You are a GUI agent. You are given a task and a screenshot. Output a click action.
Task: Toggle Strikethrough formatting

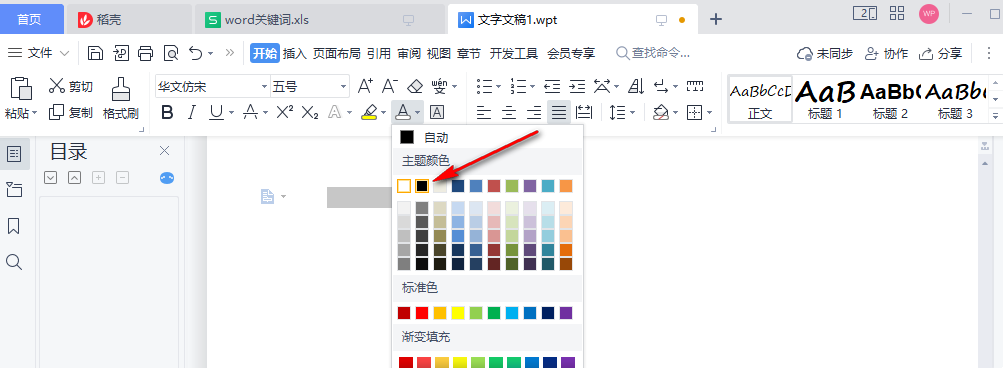pyautogui.click(x=251, y=113)
